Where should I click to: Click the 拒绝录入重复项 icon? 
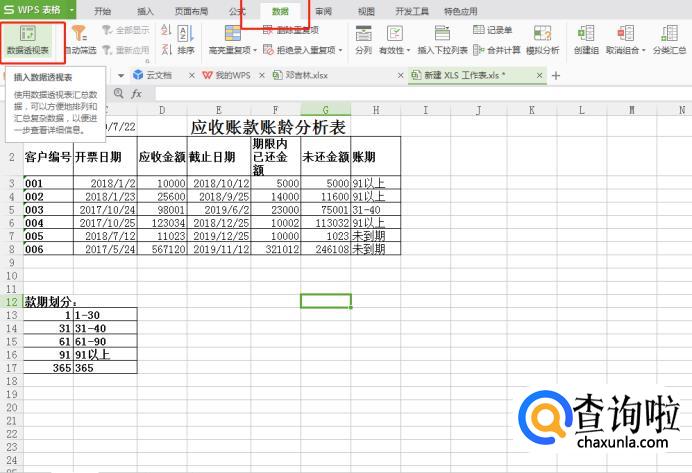tap(268, 49)
